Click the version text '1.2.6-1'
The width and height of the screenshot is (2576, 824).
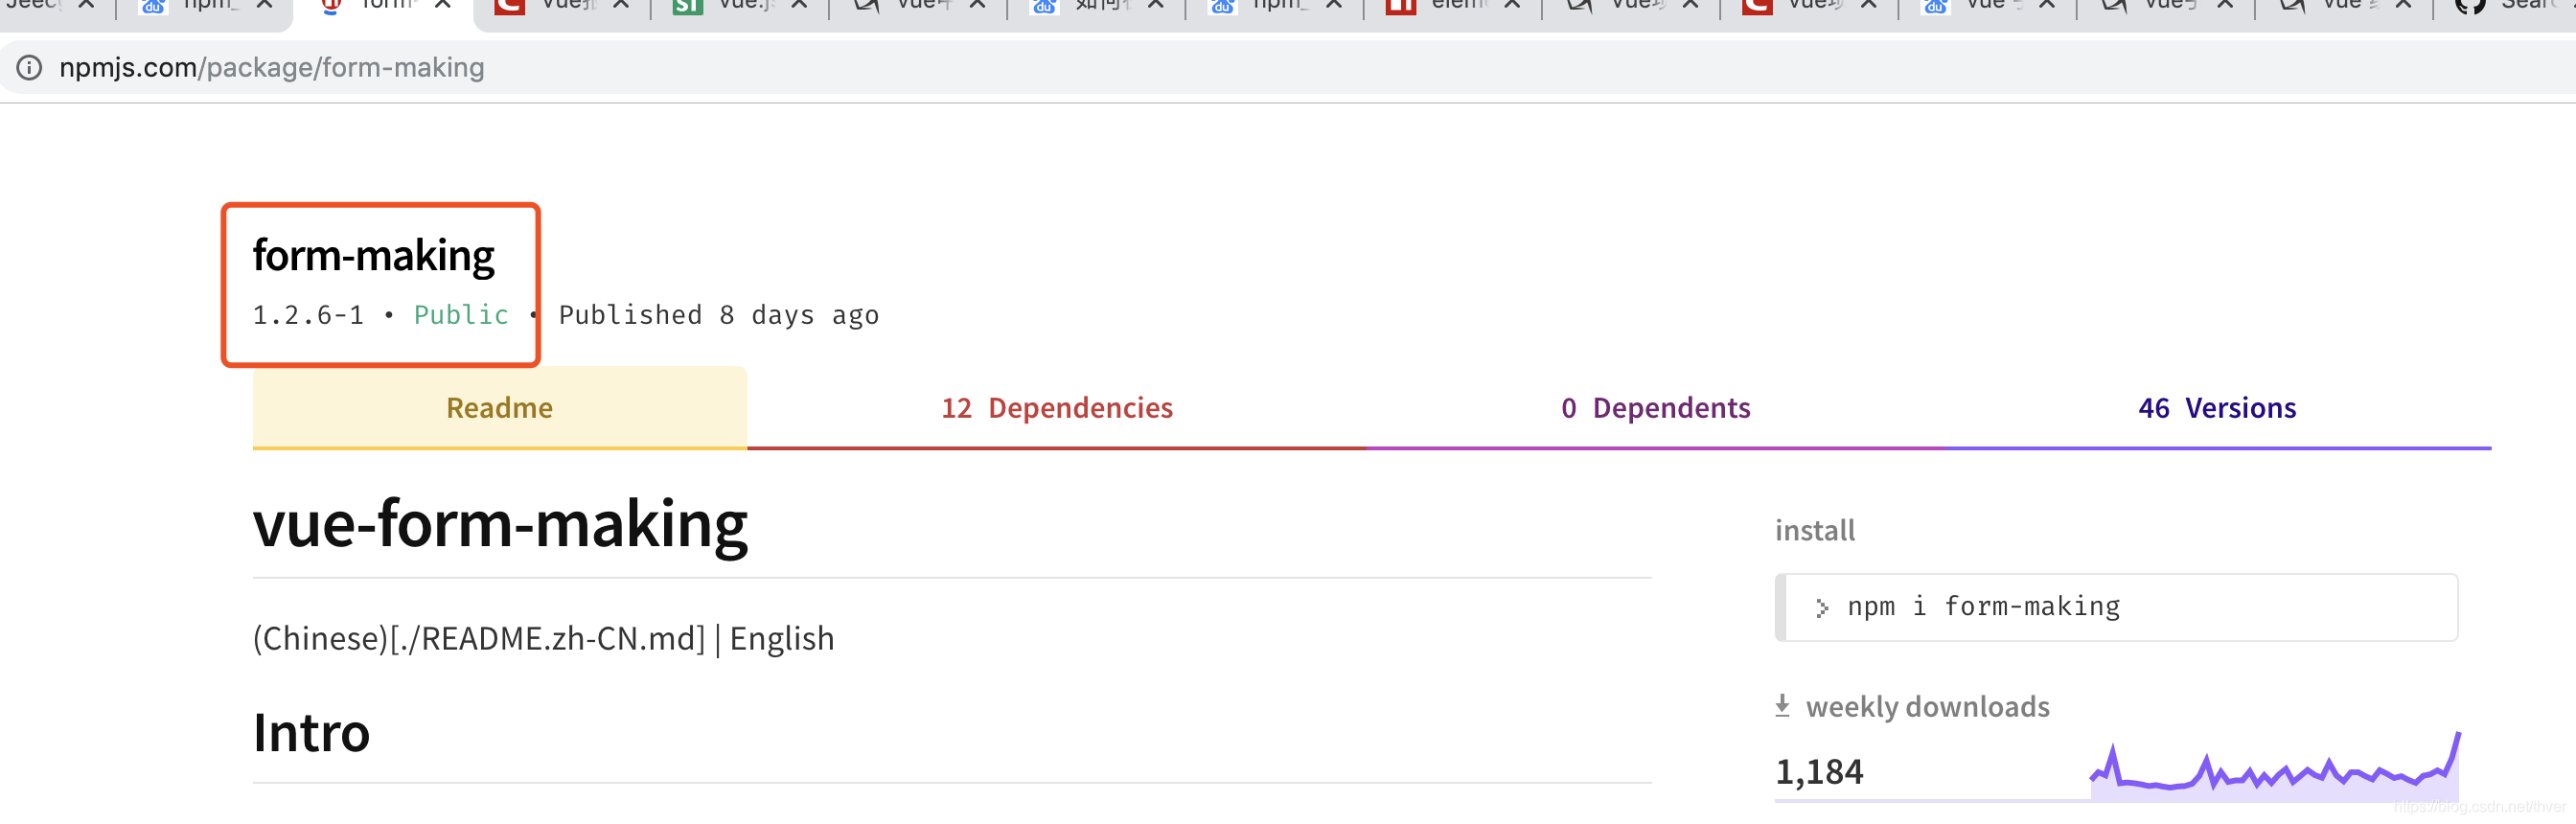tap(308, 315)
